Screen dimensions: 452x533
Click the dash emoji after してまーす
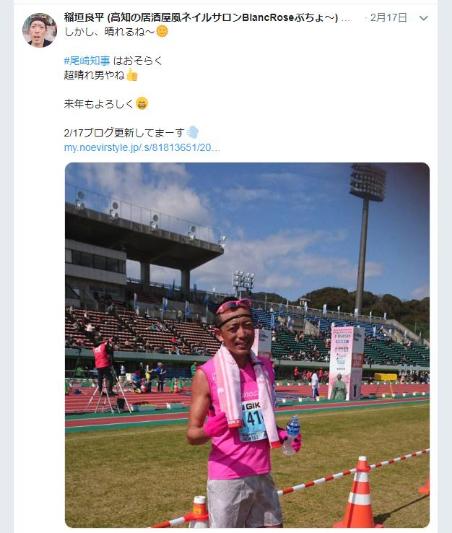(192, 133)
